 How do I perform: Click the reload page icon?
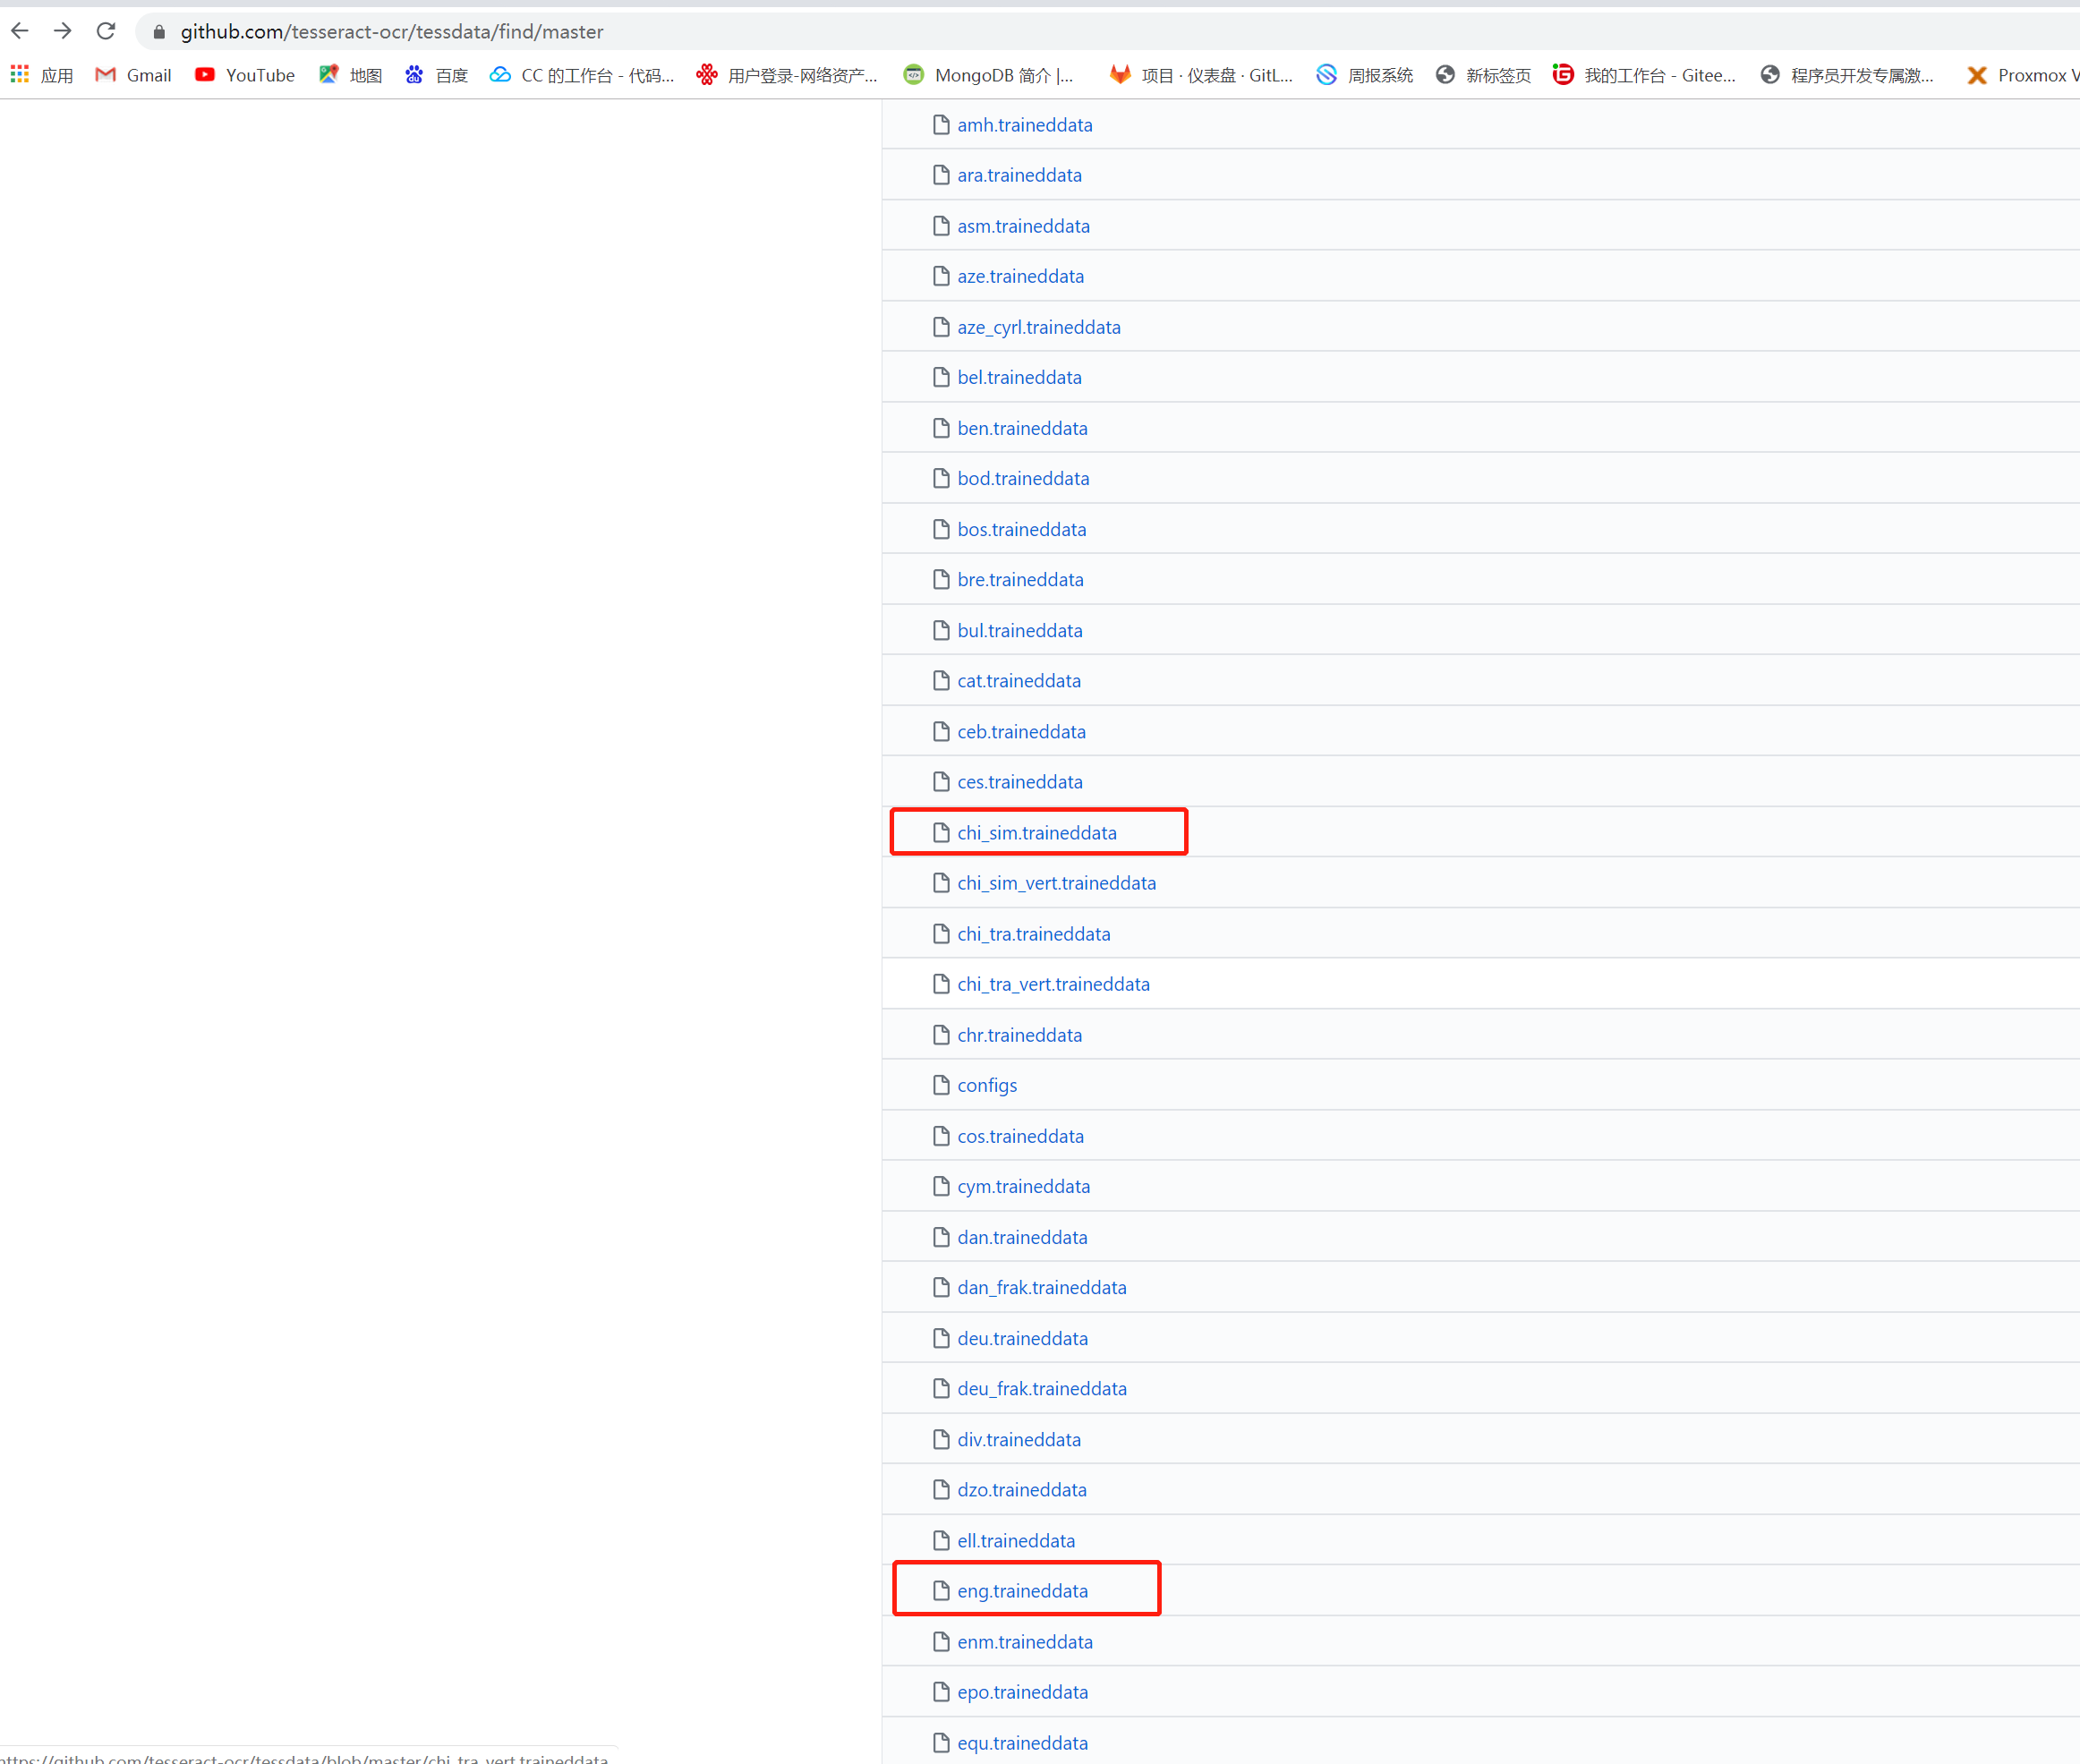[110, 31]
